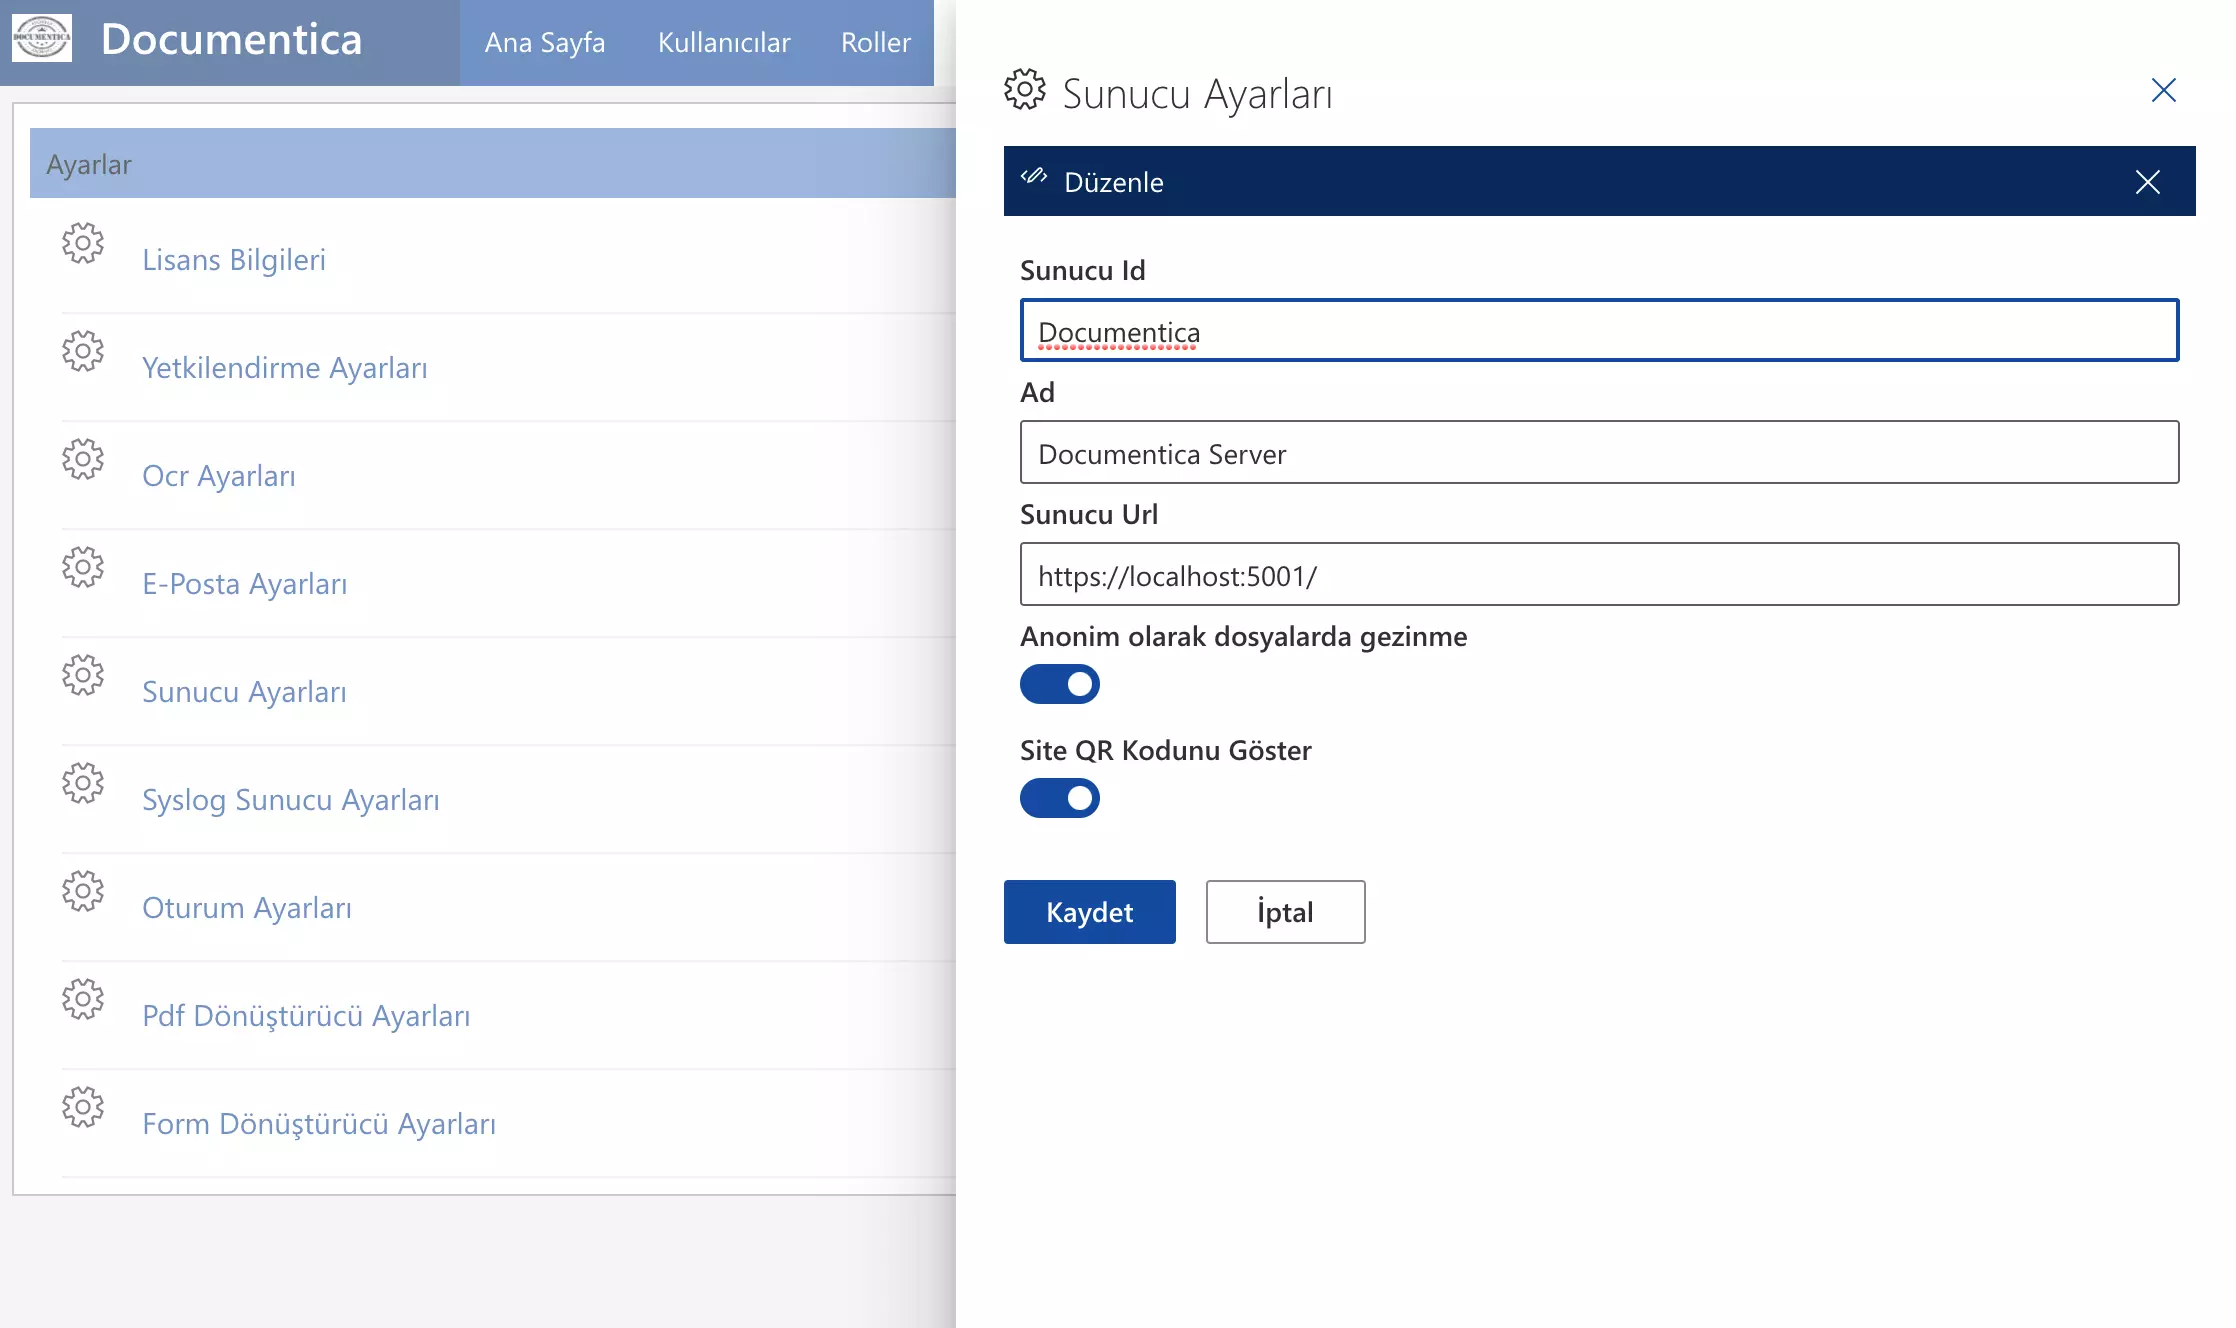
Task: Click the Documentica brand title
Action: pos(231,39)
